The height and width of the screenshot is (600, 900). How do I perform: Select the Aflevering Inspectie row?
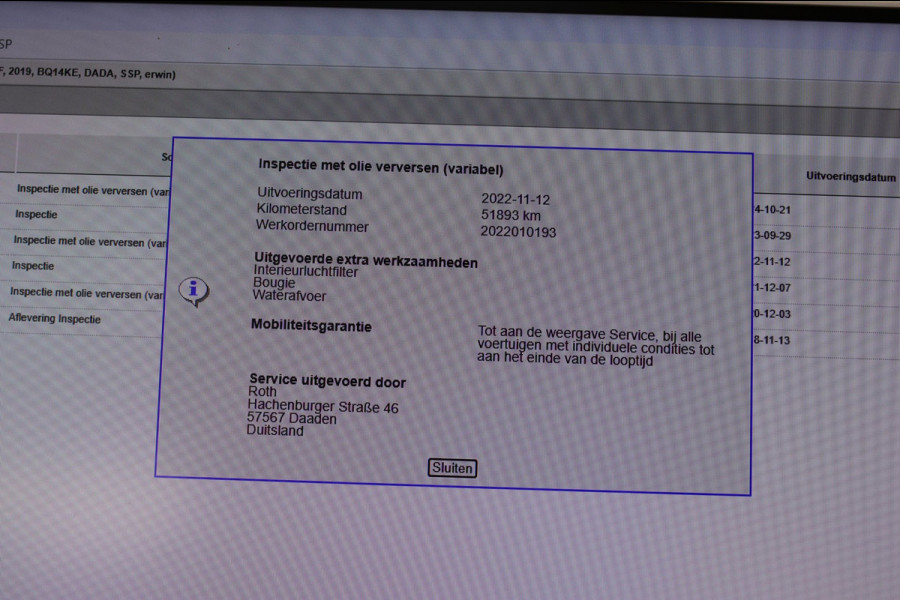55,319
